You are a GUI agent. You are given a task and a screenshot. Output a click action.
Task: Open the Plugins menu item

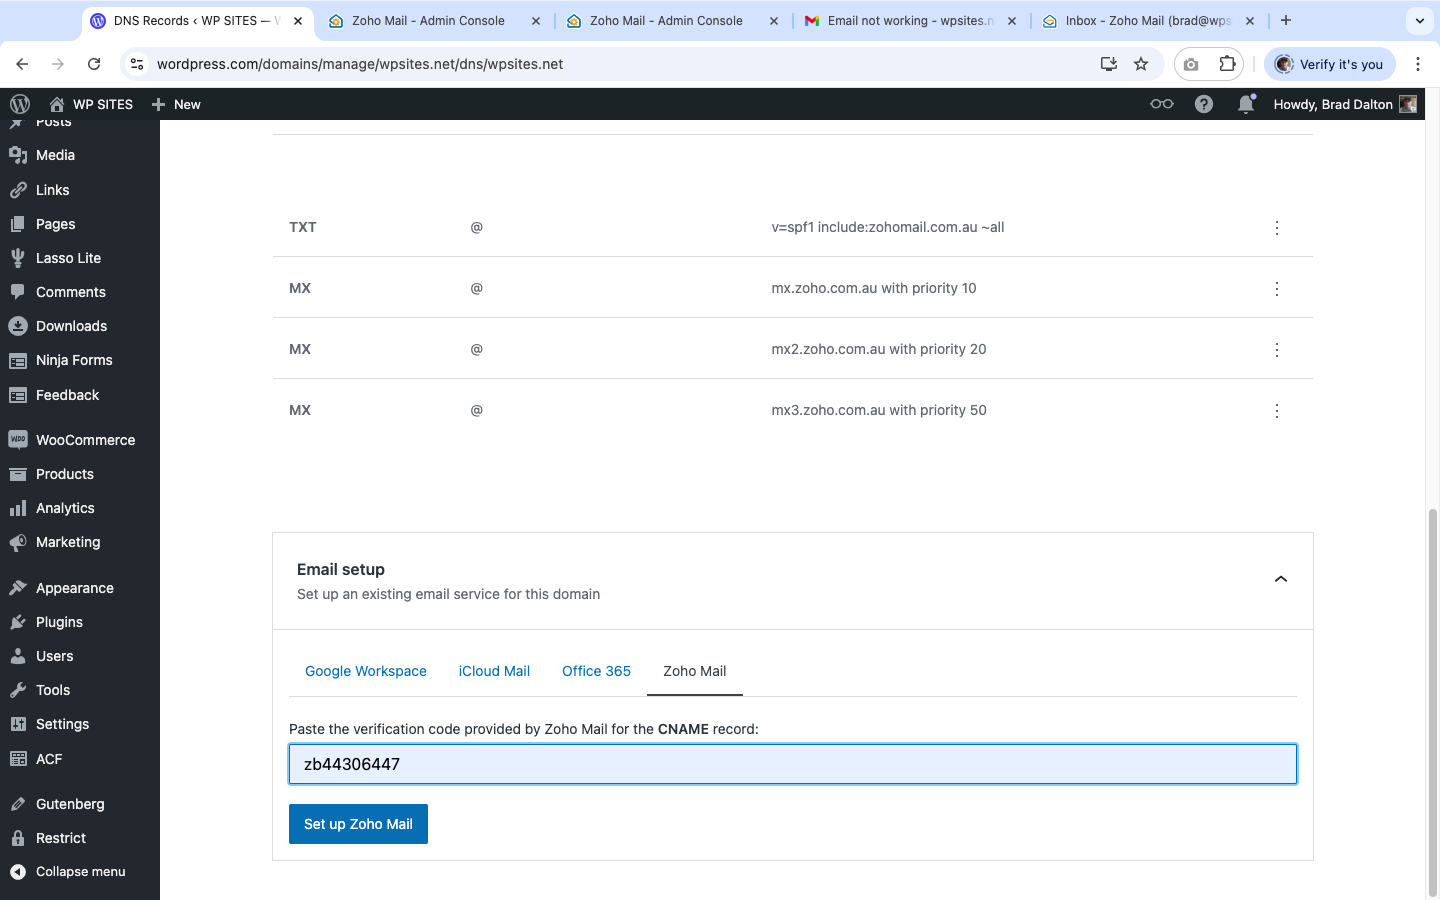59,622
